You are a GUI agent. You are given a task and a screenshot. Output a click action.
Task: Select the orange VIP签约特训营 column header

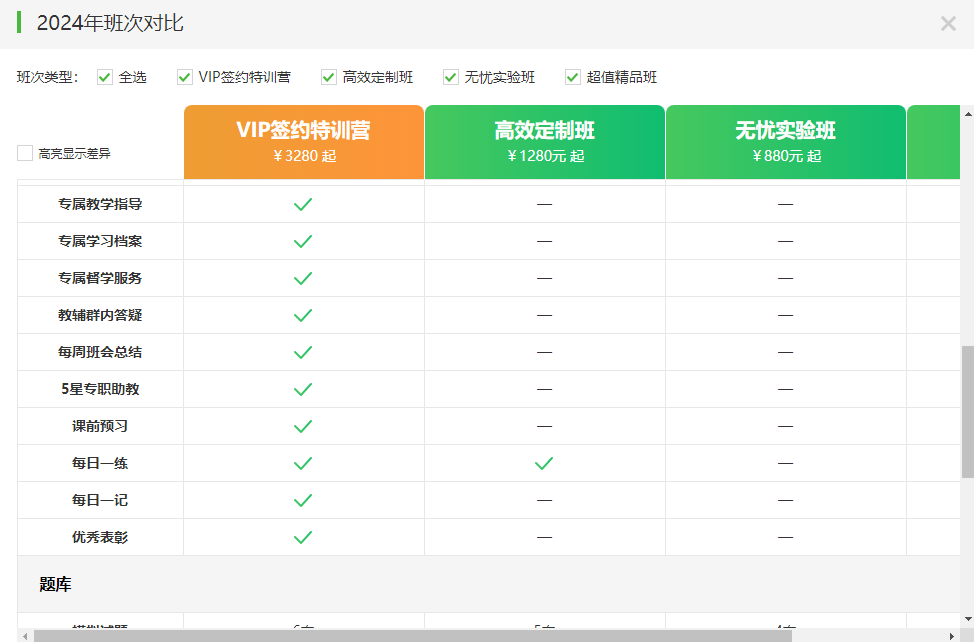pos(303,142)
